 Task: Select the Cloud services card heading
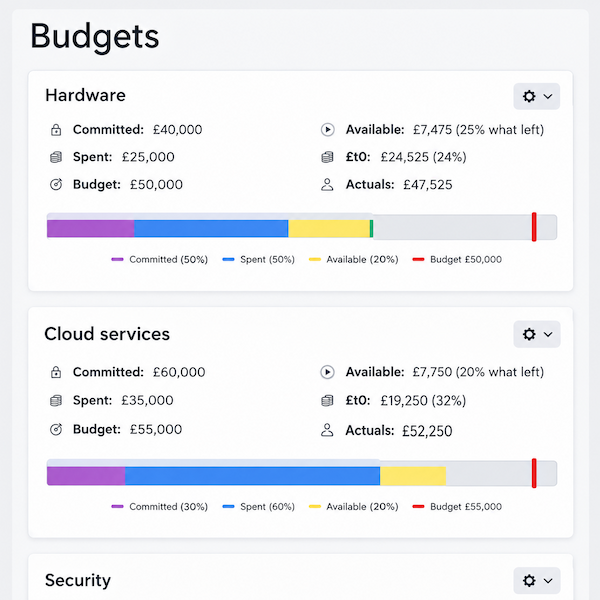[107, 334]
